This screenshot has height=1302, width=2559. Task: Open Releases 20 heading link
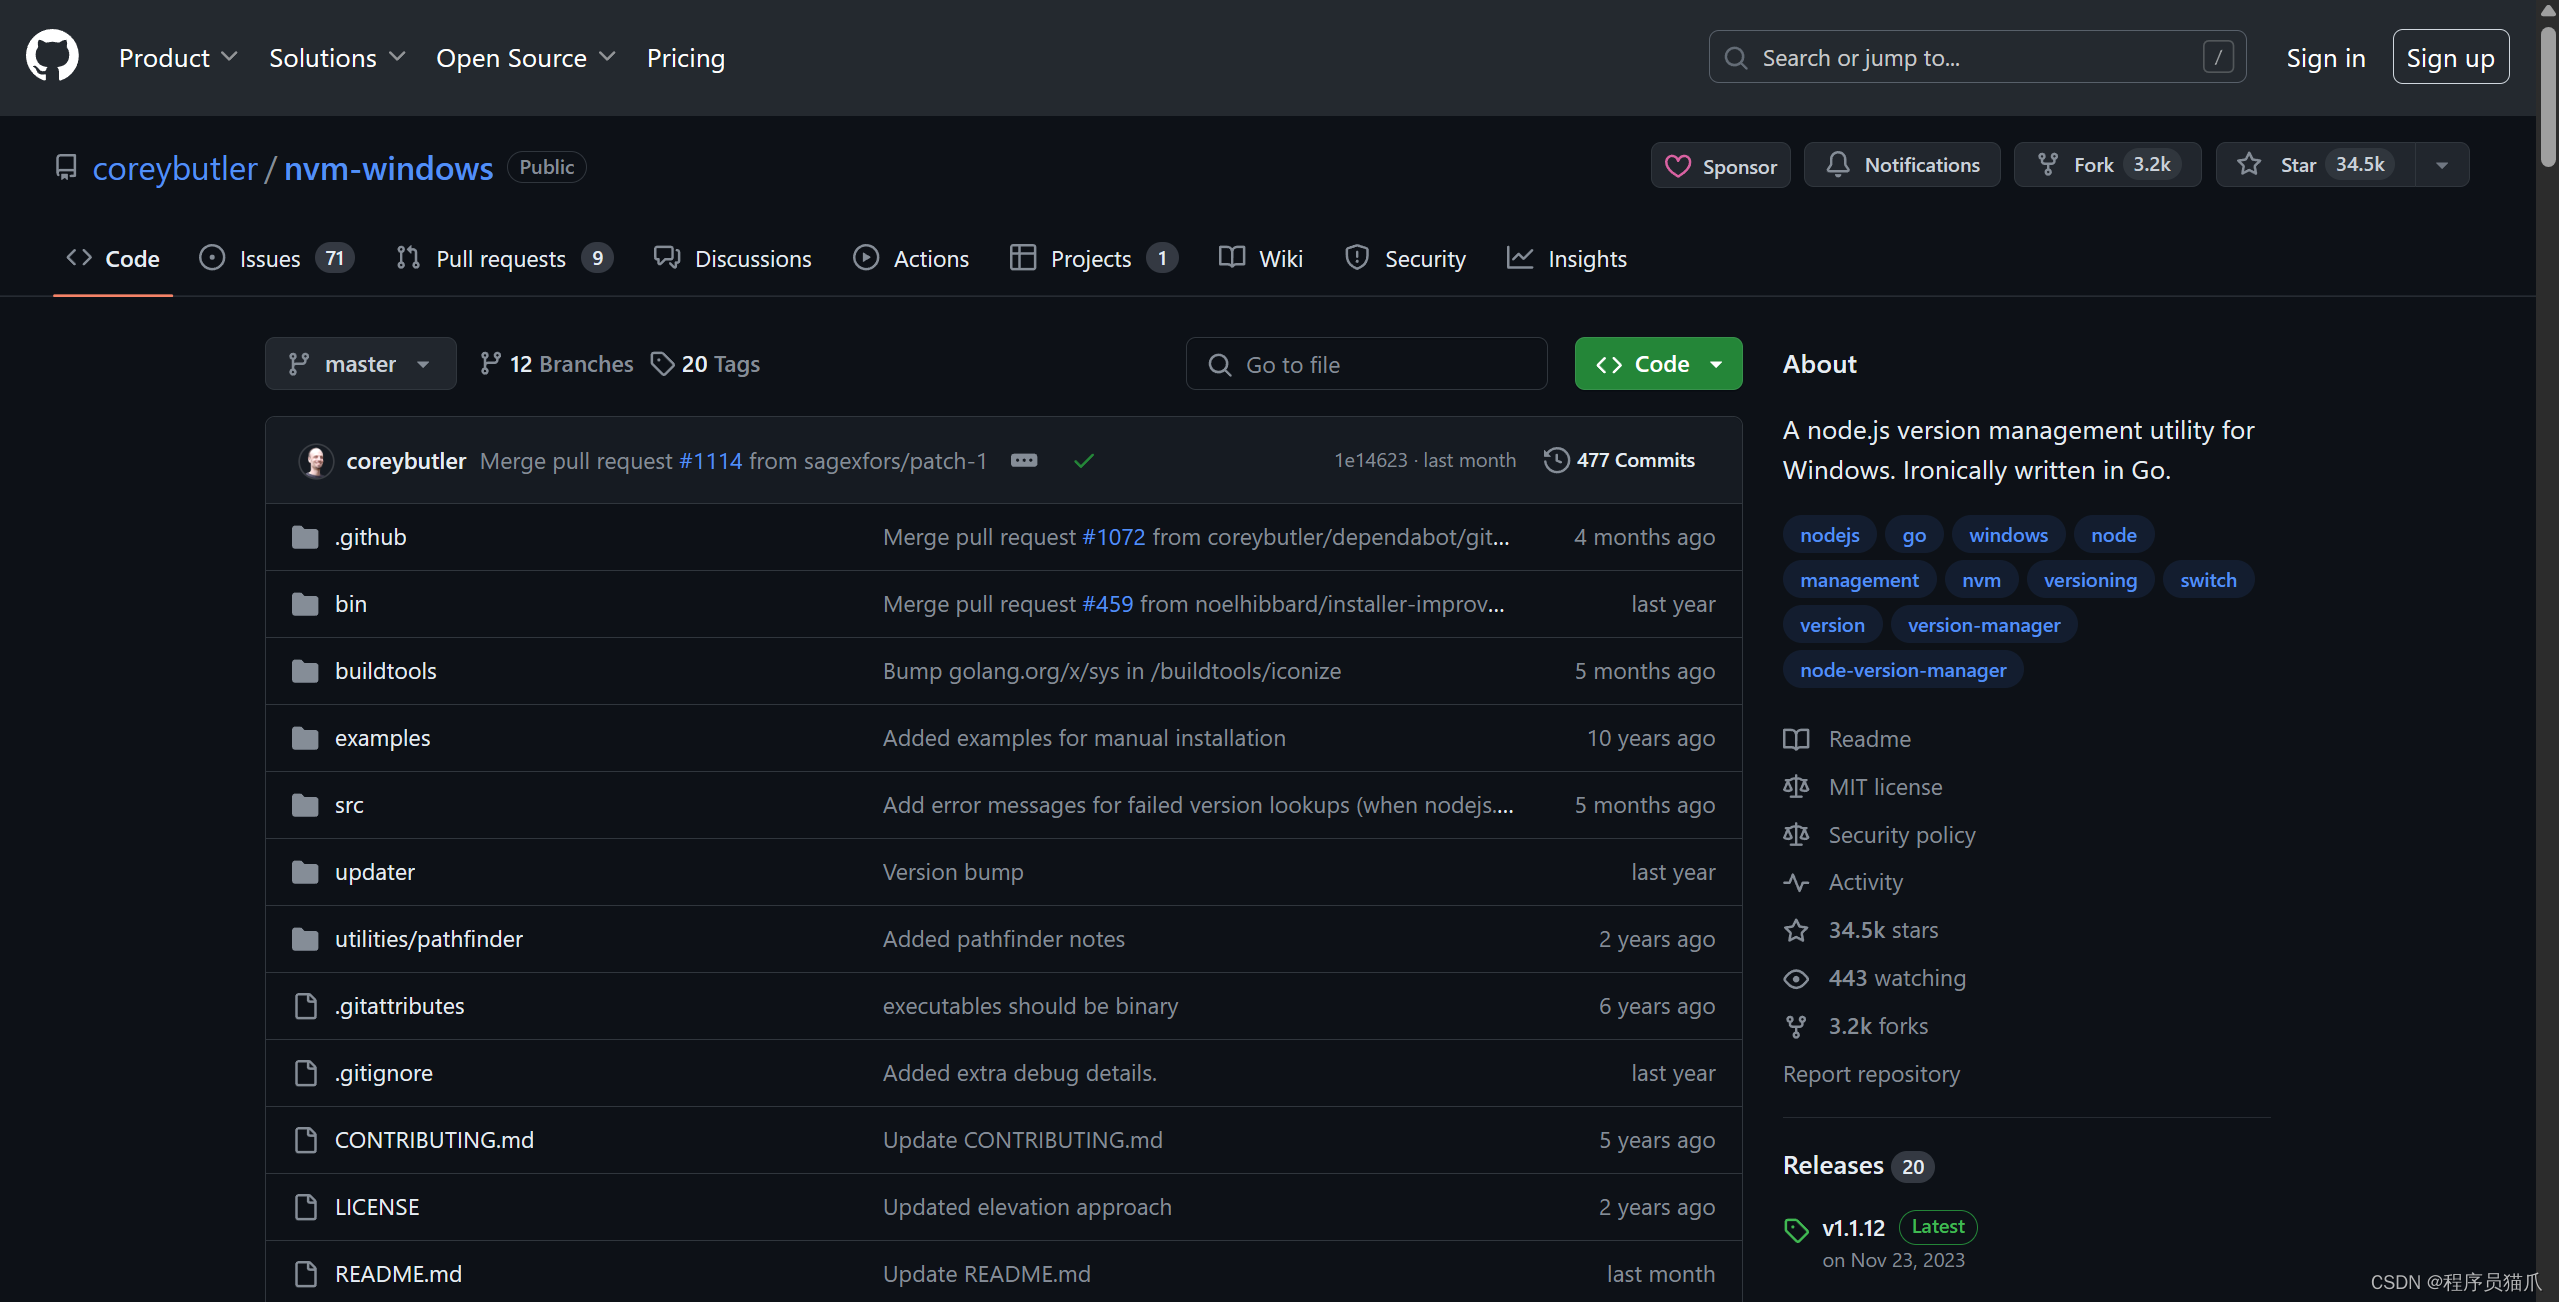[x=1857, y=1166]
